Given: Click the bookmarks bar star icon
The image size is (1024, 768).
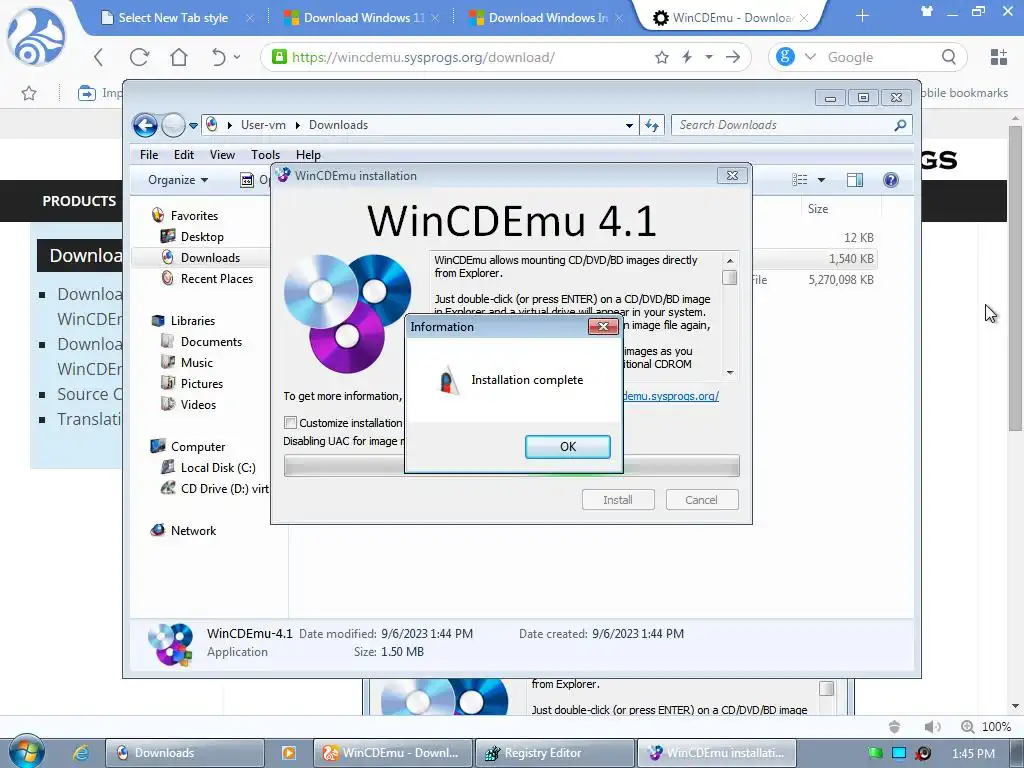Looking at the screenshot, I should [x=29, y=93].
